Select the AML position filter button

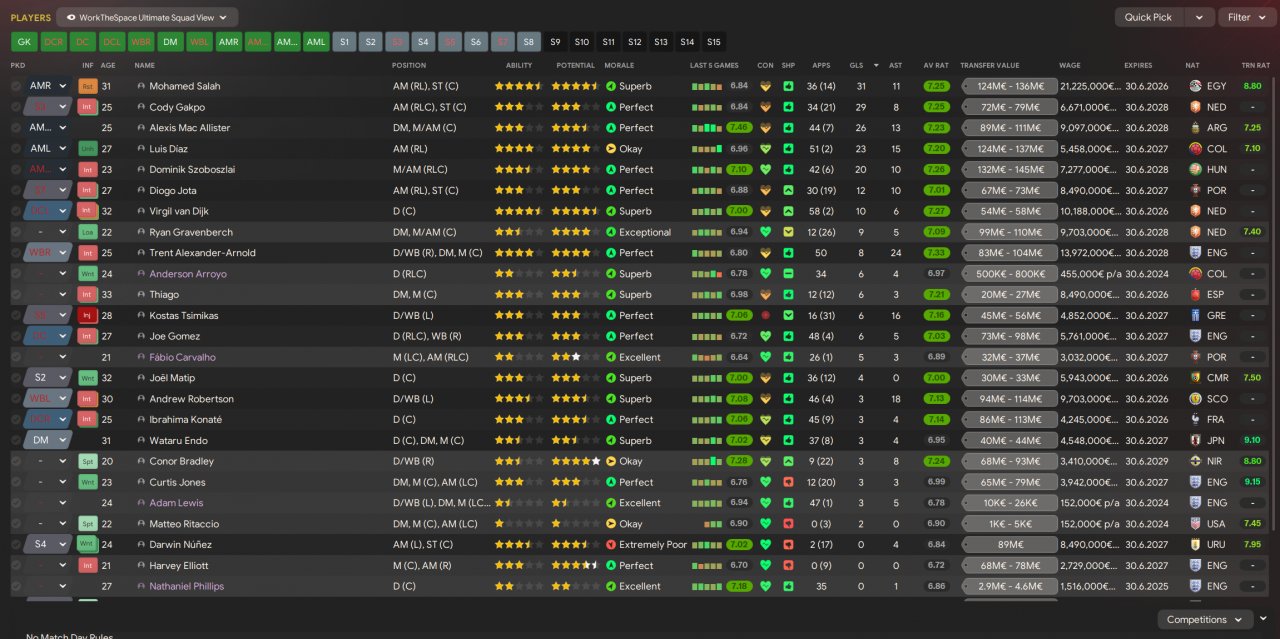coord(316,42)
